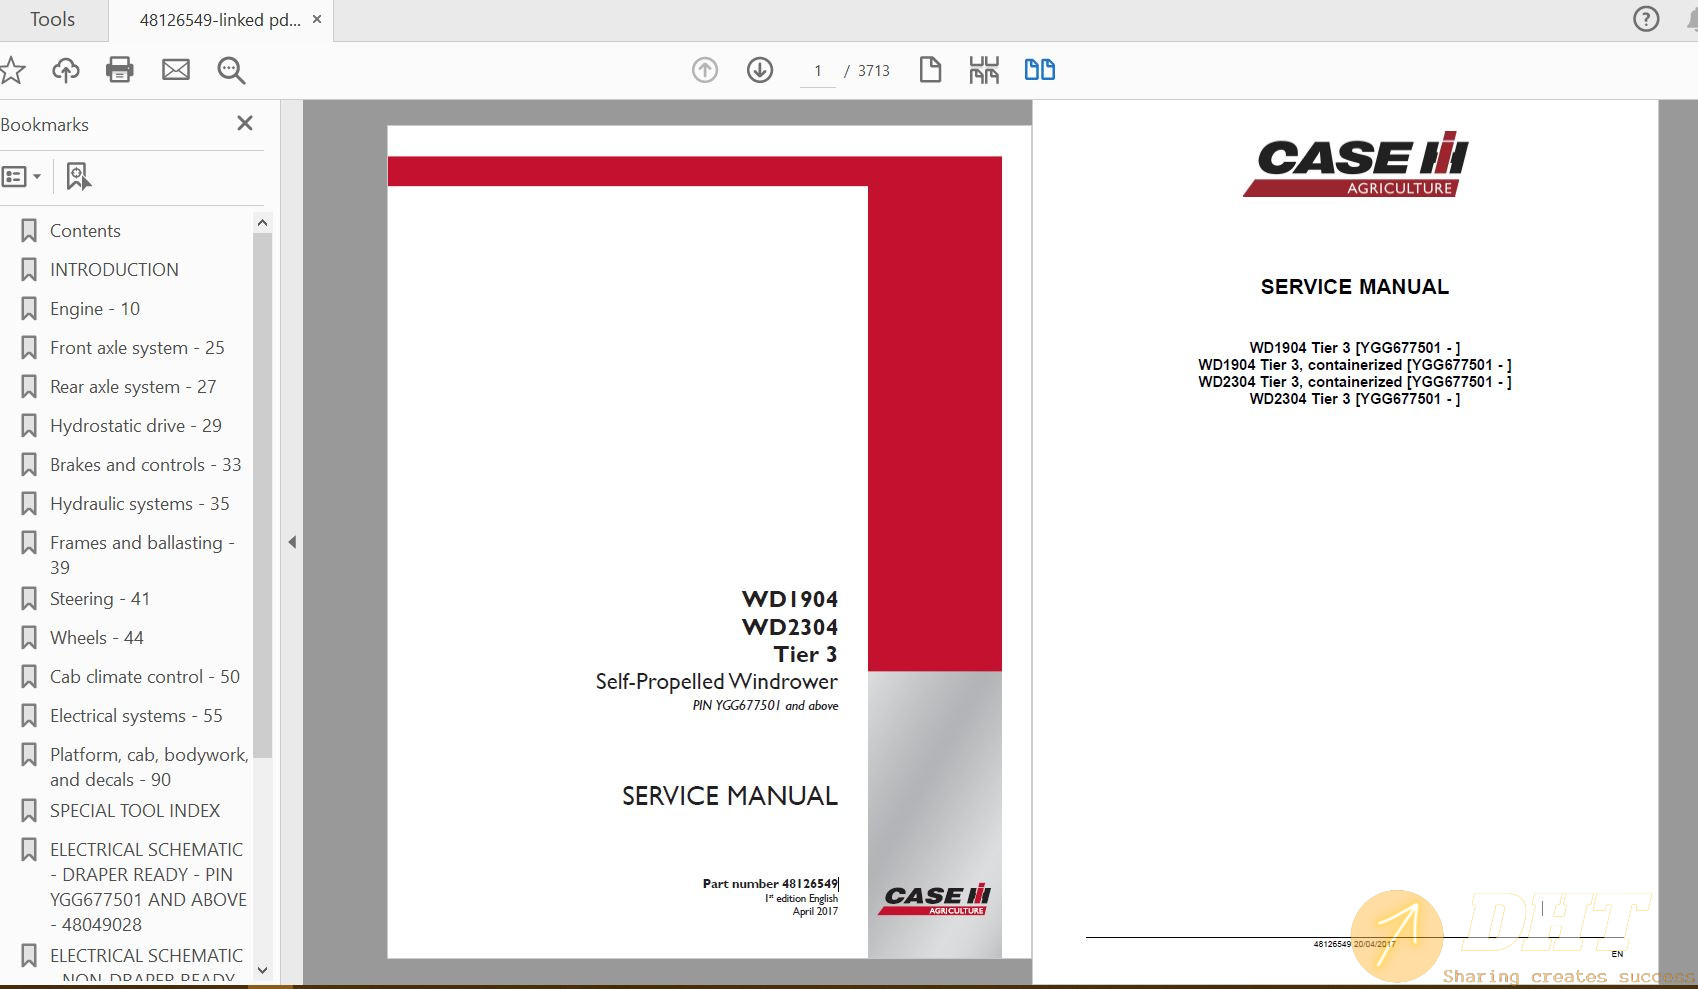This screenshot has width=1698, height=989.
Task: Jump to Engine - 10 bookmark
Action: click(95, 309)
